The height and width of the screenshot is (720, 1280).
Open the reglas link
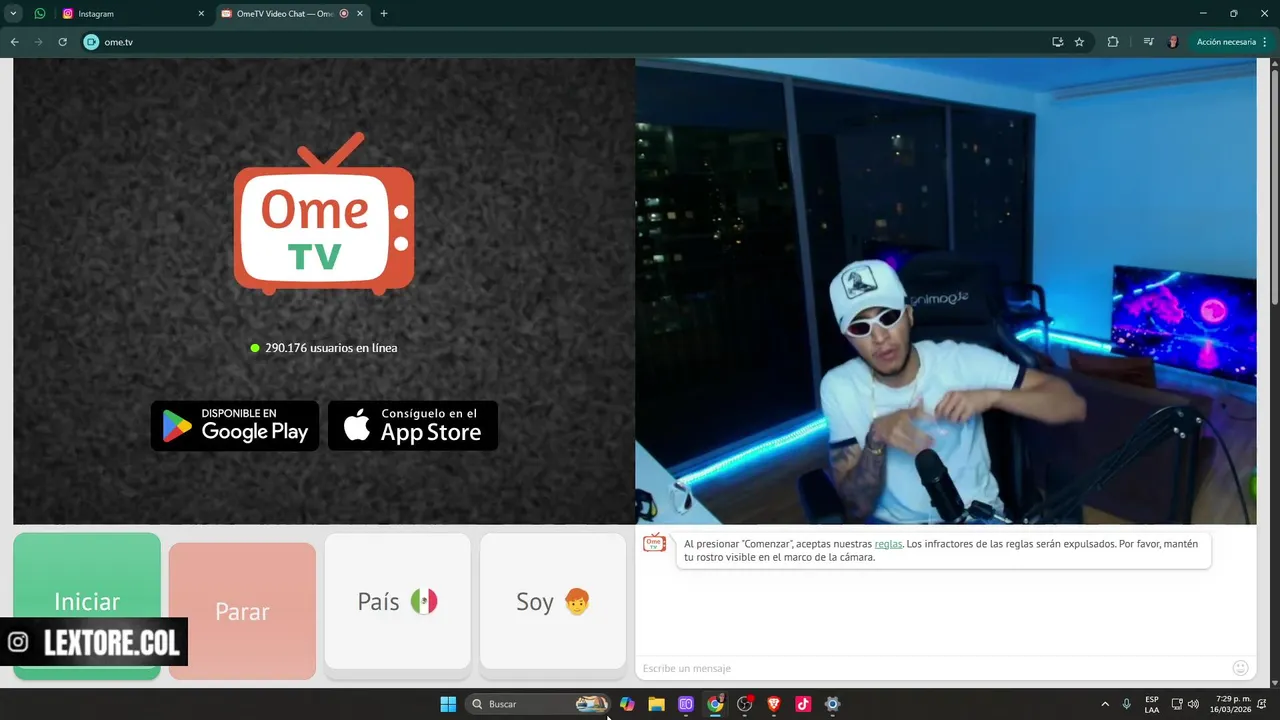coord(888,544)
